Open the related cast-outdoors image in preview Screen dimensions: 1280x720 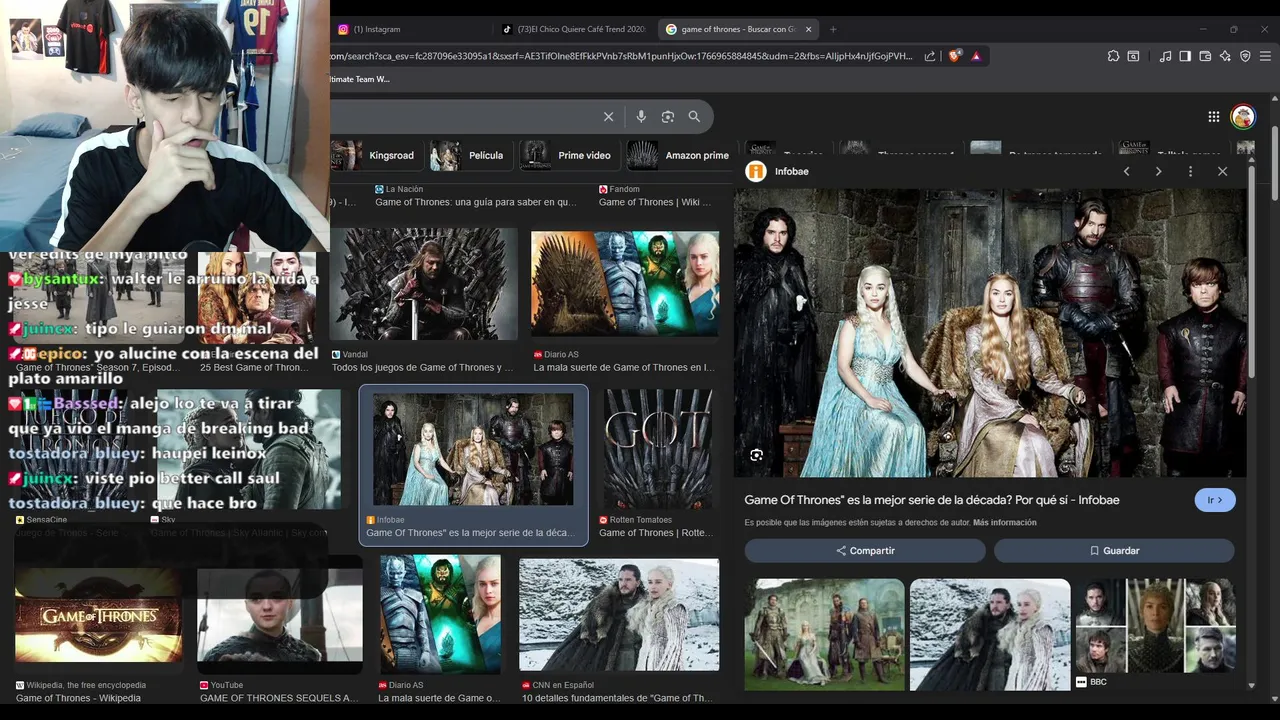click(825, 635)
